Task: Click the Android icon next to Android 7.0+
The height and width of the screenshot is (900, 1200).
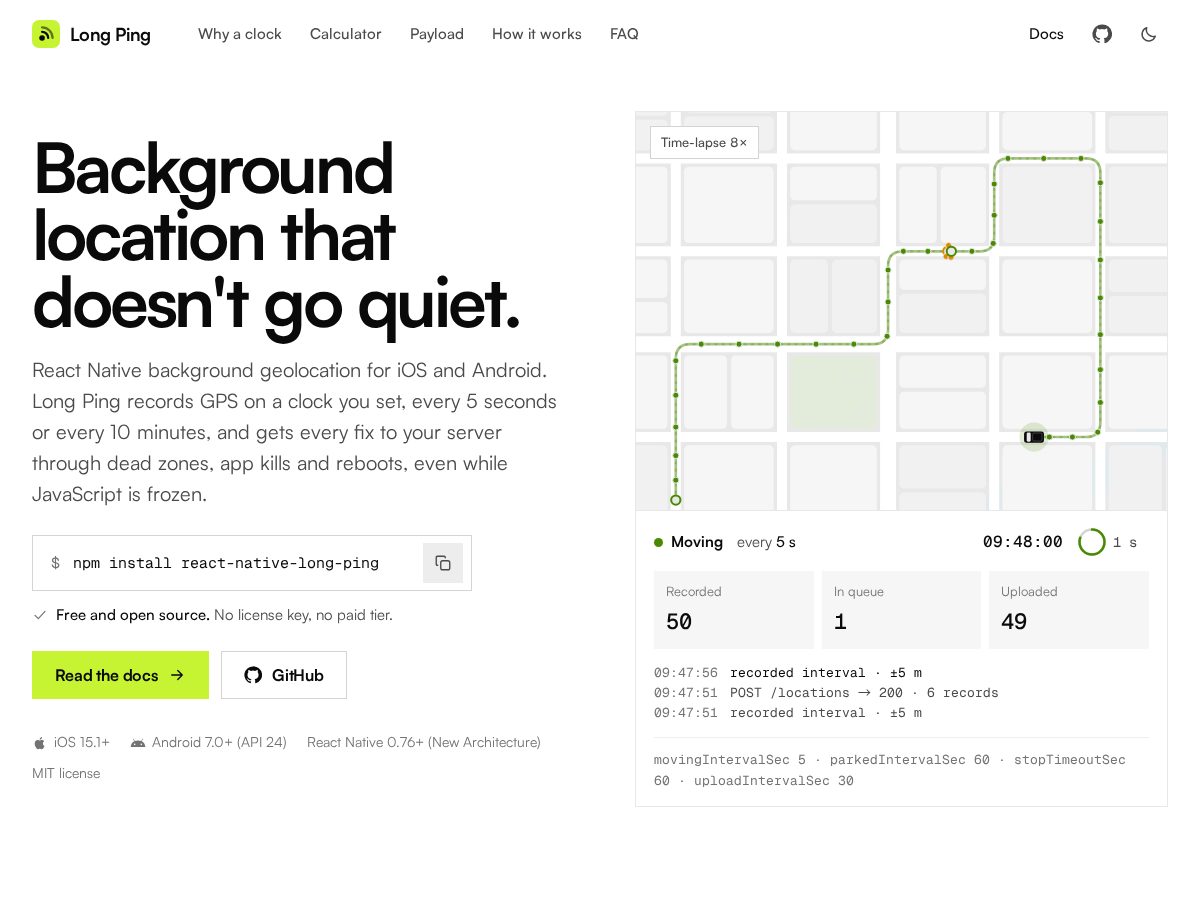Action: (x=138, y=743)
